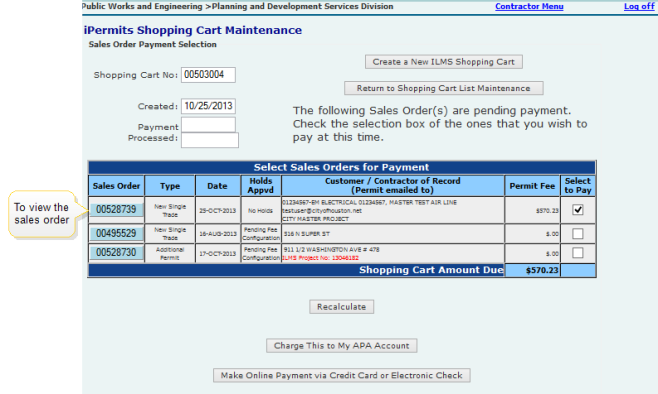Click the Log off link
The height and width of the screenshot is (394, 658).
639,6
